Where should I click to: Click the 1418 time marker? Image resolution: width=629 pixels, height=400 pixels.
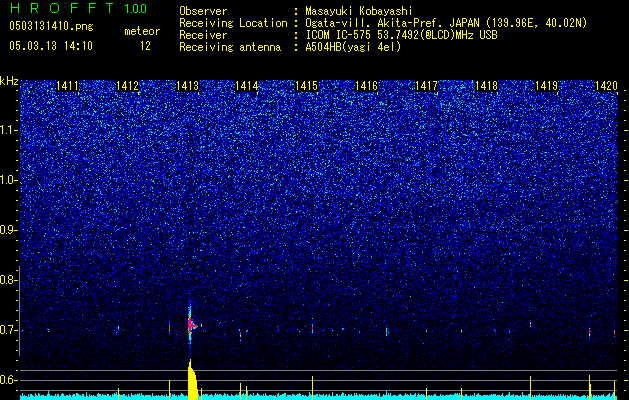point(486,86)
